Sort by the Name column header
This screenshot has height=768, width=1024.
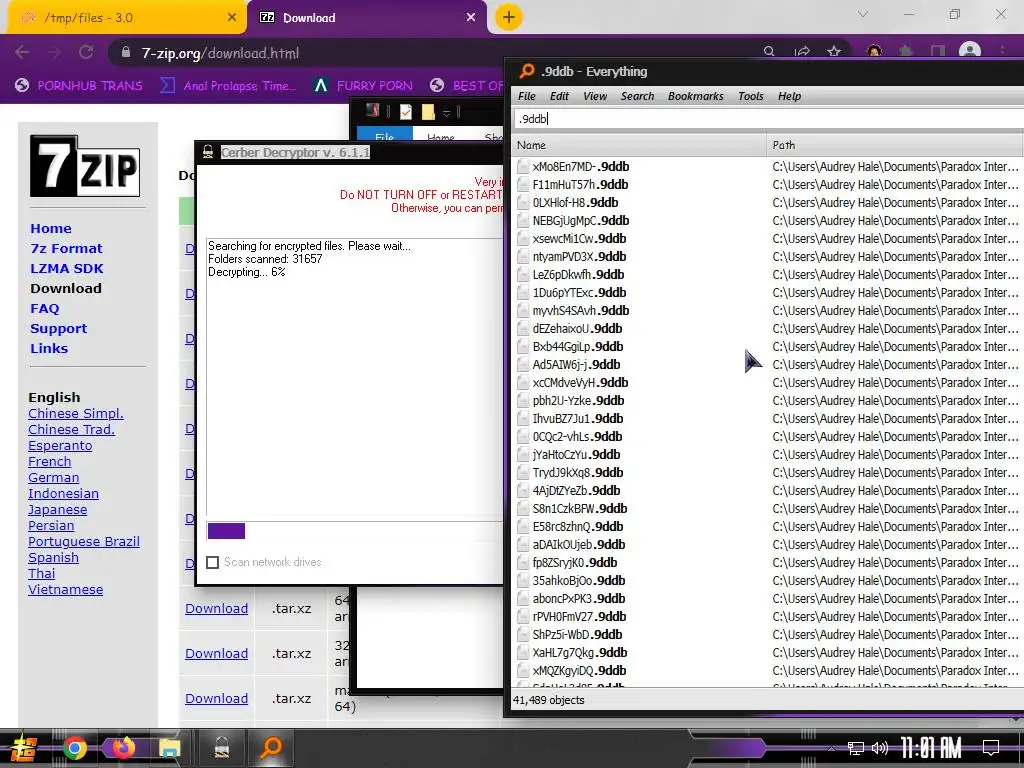639,145
